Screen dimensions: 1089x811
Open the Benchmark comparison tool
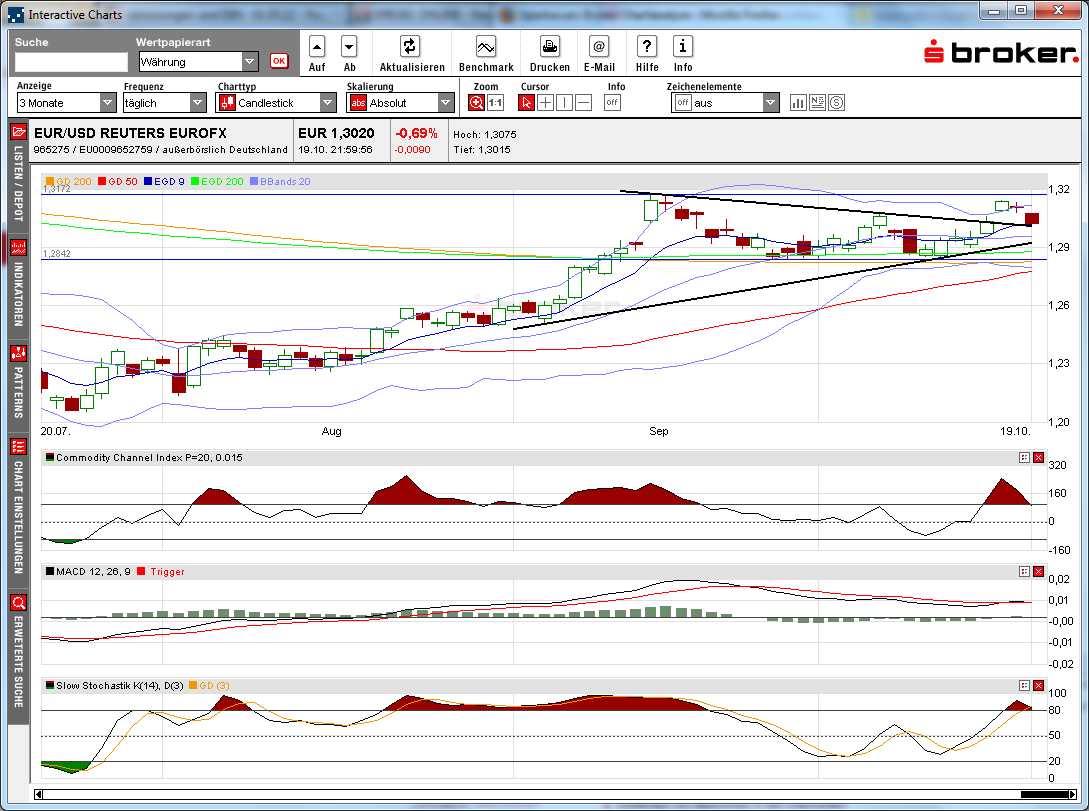[485, 47]
